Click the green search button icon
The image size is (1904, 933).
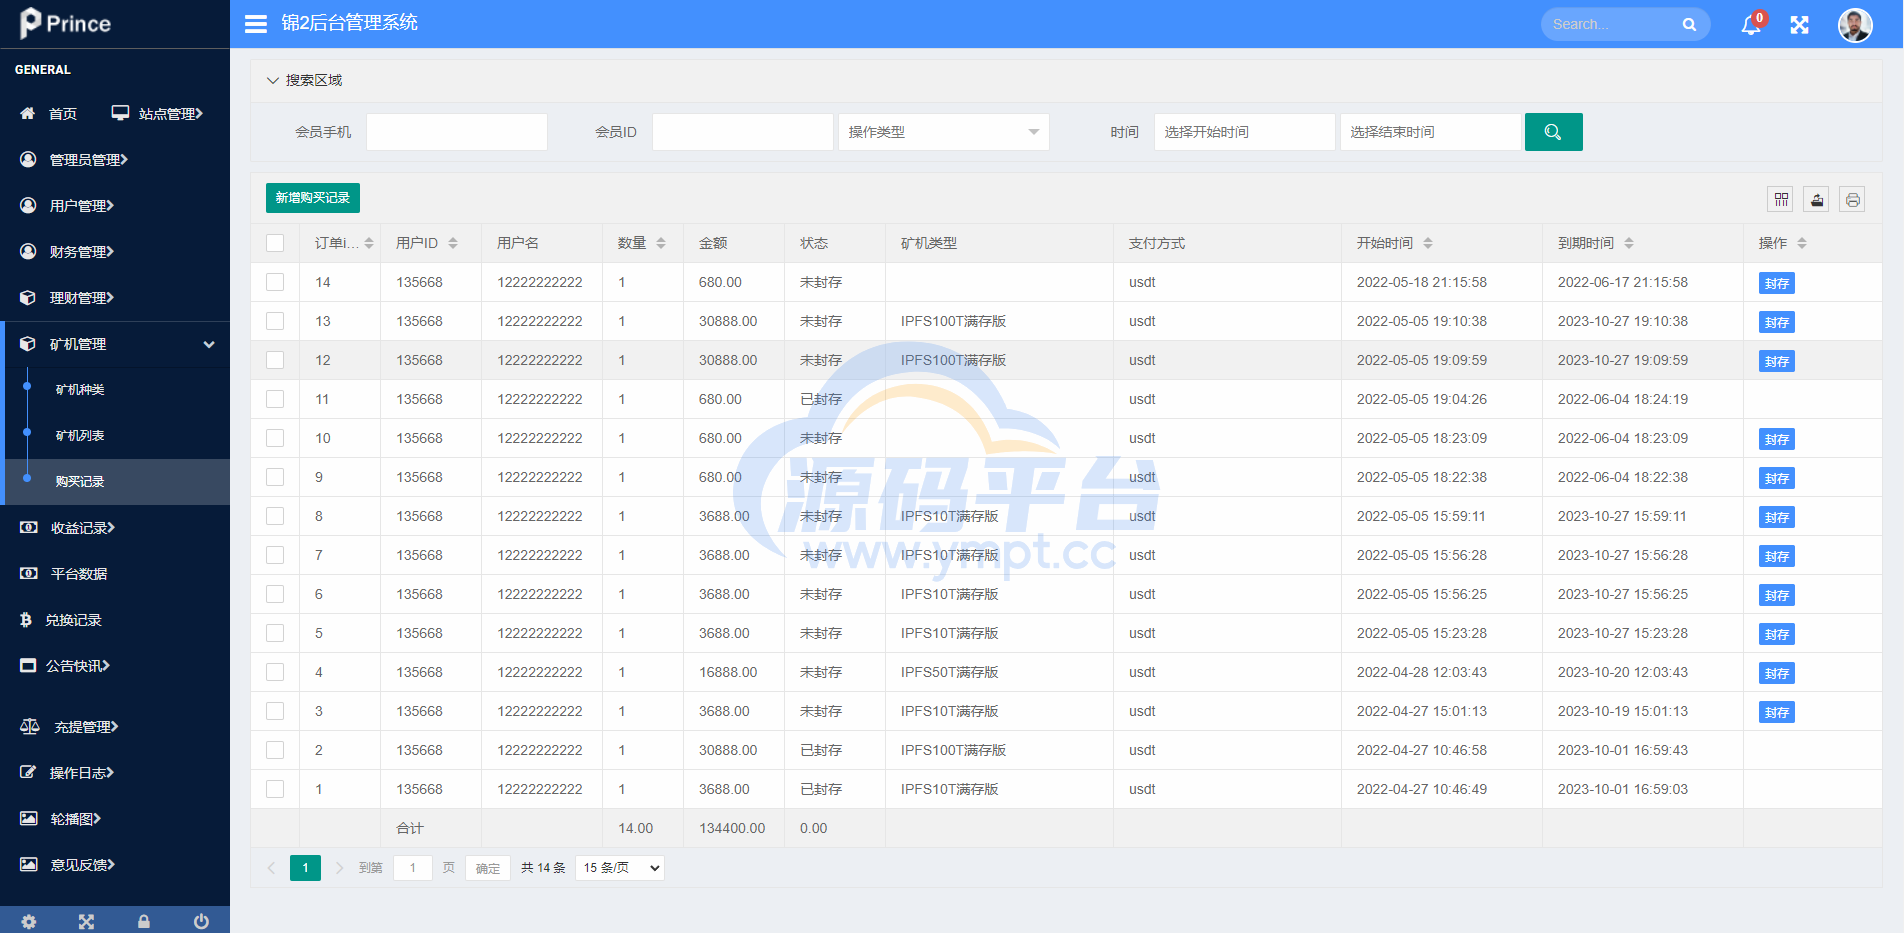click(1553, 132)
